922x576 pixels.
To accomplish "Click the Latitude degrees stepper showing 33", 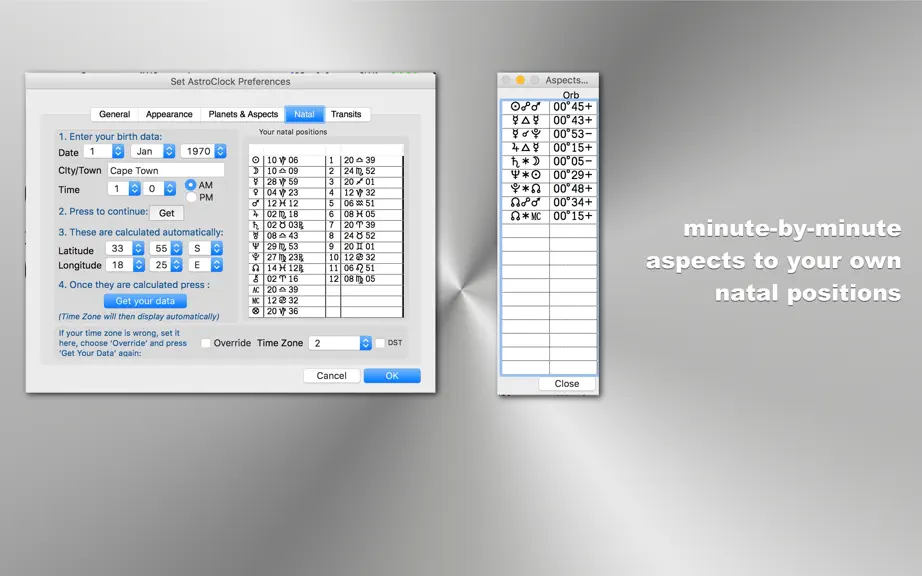I will pos(138,248).
